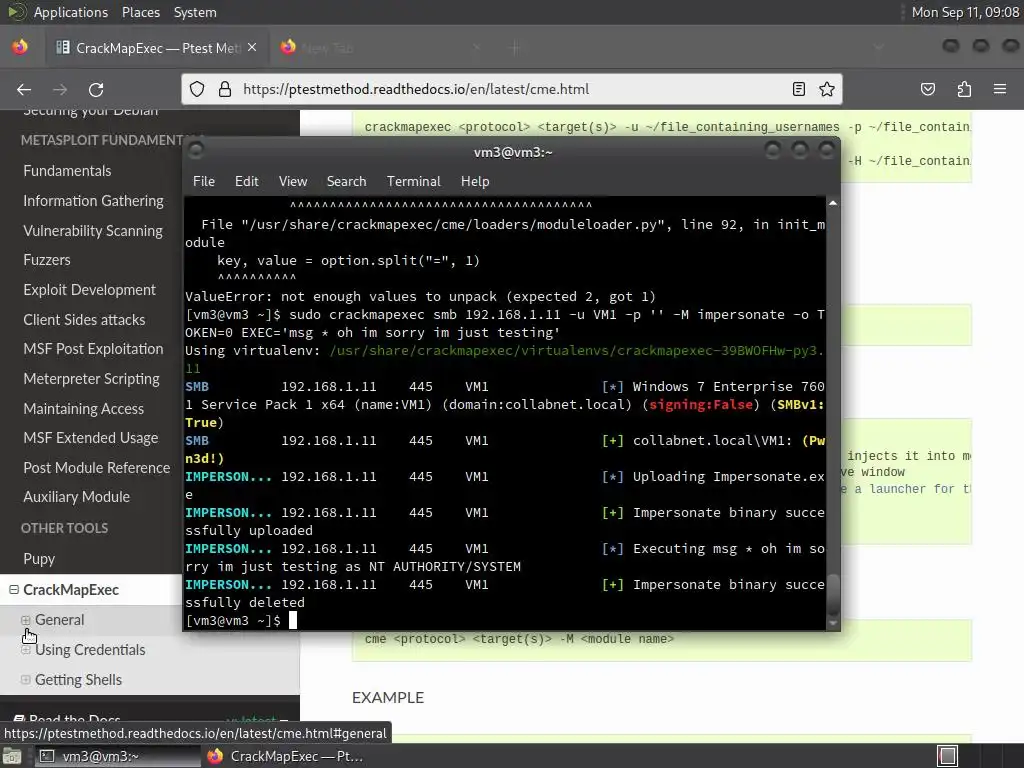Click the Applications menu logo icon
Screen dimensions: 1024x768
tap(16, 12)
